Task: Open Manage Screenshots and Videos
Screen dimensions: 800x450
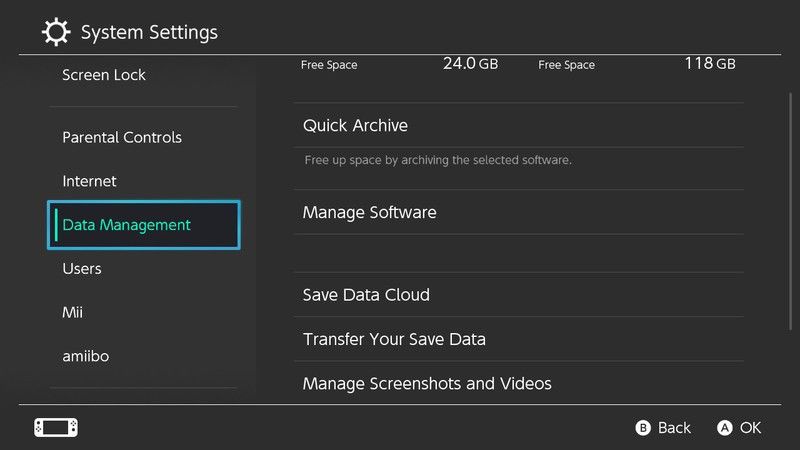Action: [427, 383]
